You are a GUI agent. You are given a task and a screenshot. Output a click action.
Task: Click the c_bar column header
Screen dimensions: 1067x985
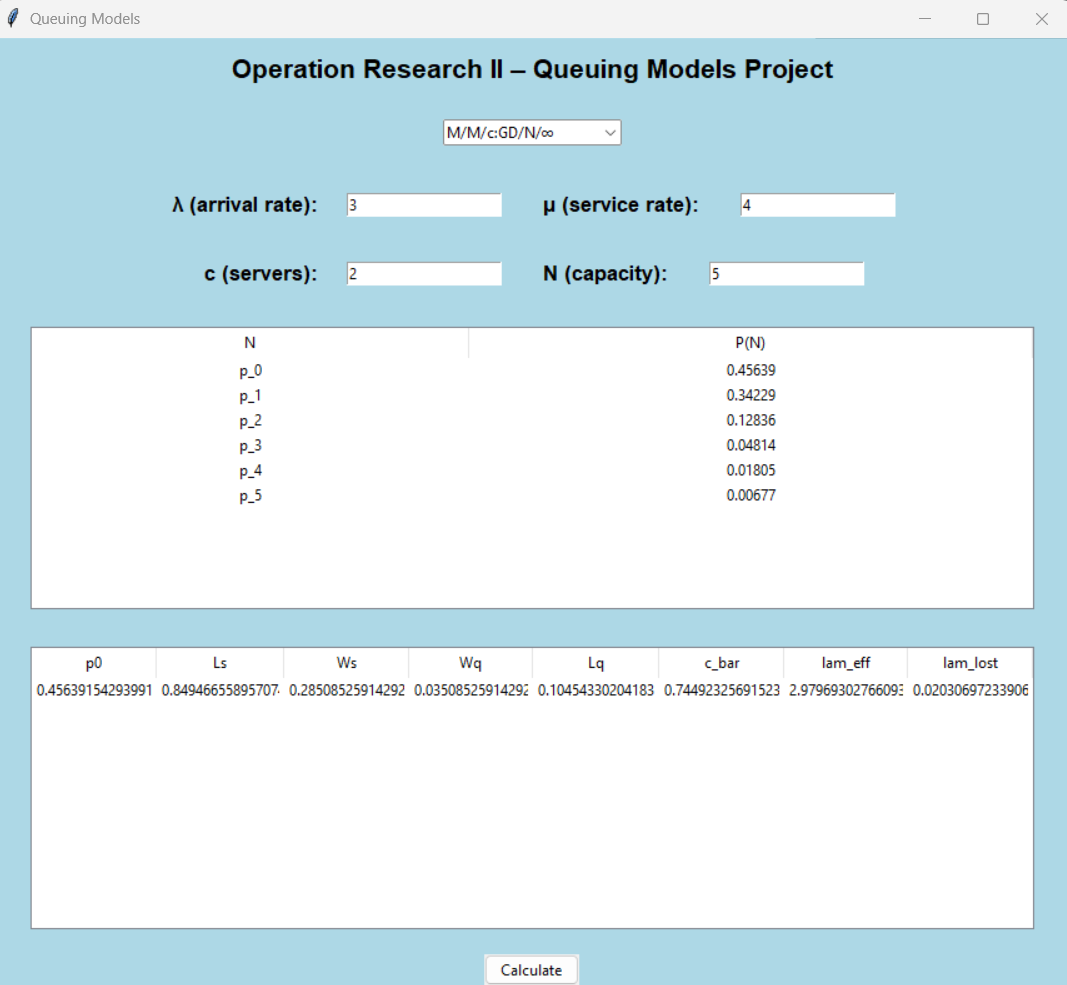[721, 662]
